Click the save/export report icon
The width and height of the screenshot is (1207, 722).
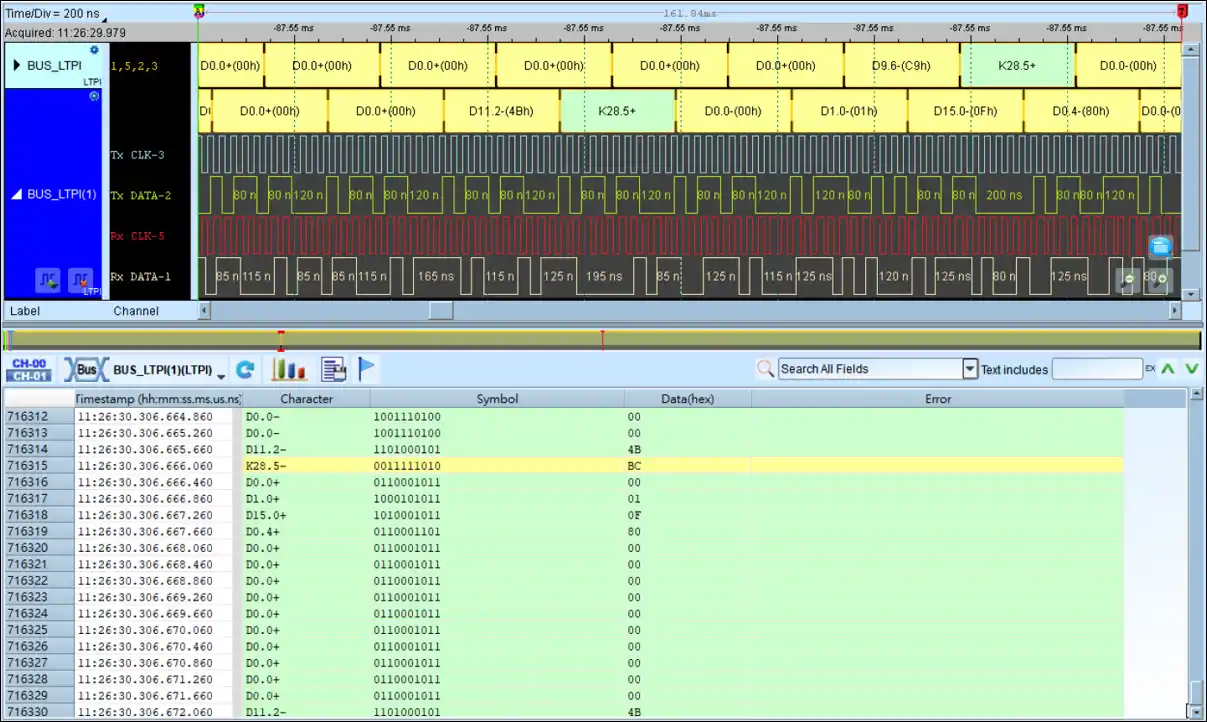[333, 370]
